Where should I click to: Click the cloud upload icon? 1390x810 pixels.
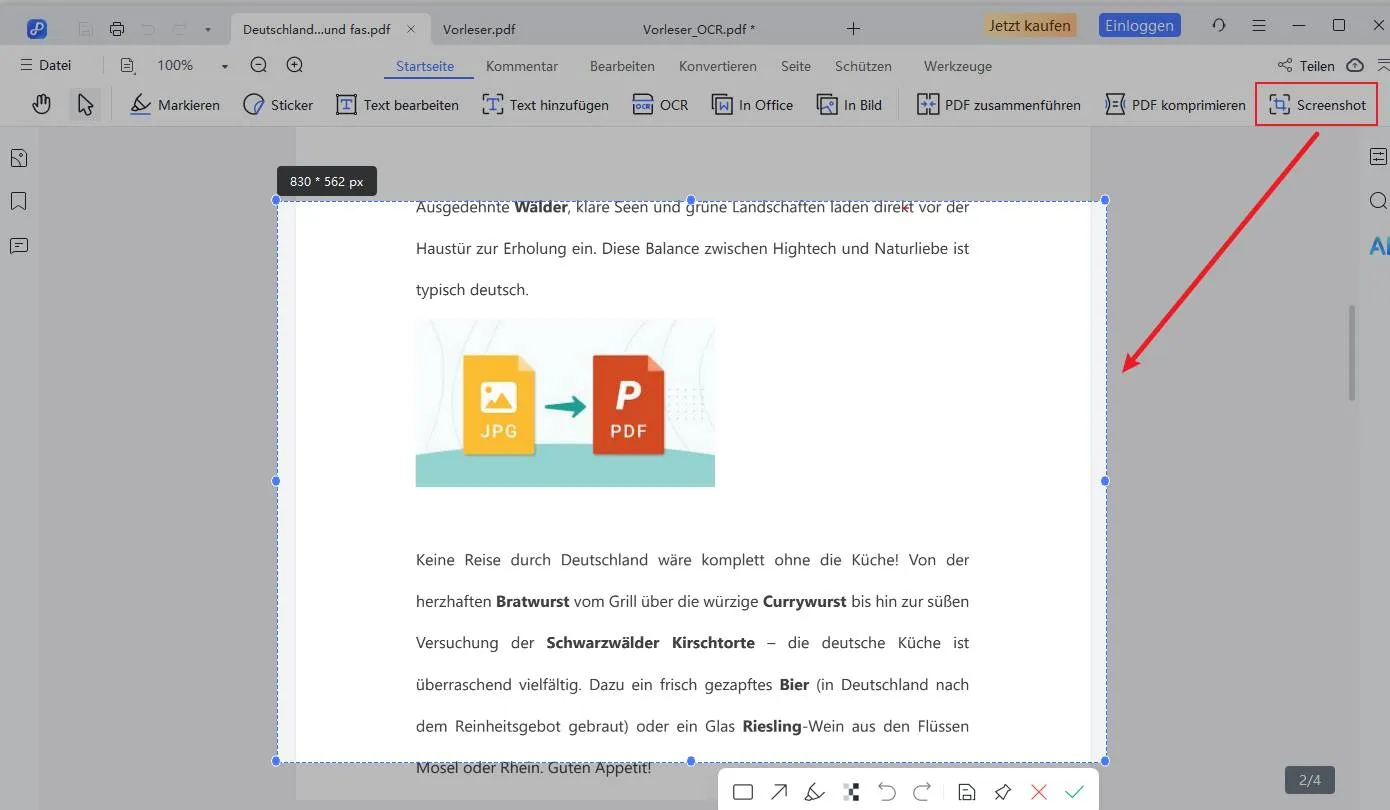point(1355,65)
